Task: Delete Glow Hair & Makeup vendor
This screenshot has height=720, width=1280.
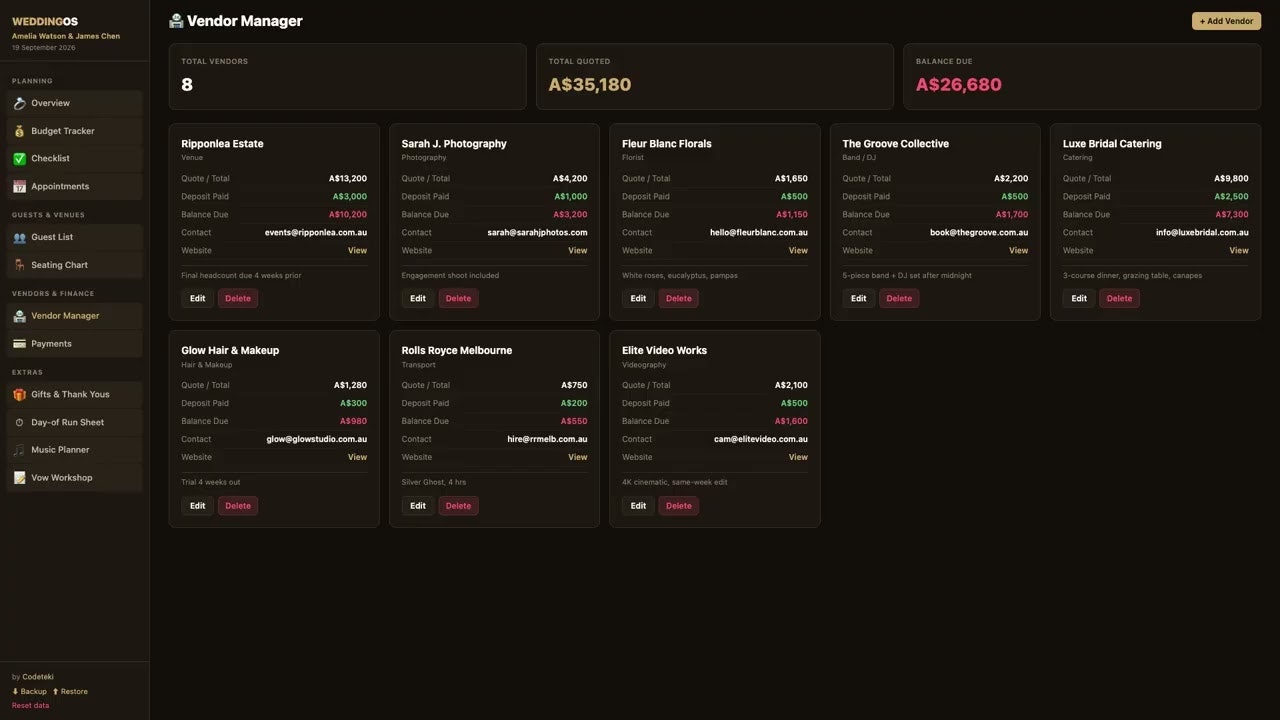Action: (x=238, y=506)
